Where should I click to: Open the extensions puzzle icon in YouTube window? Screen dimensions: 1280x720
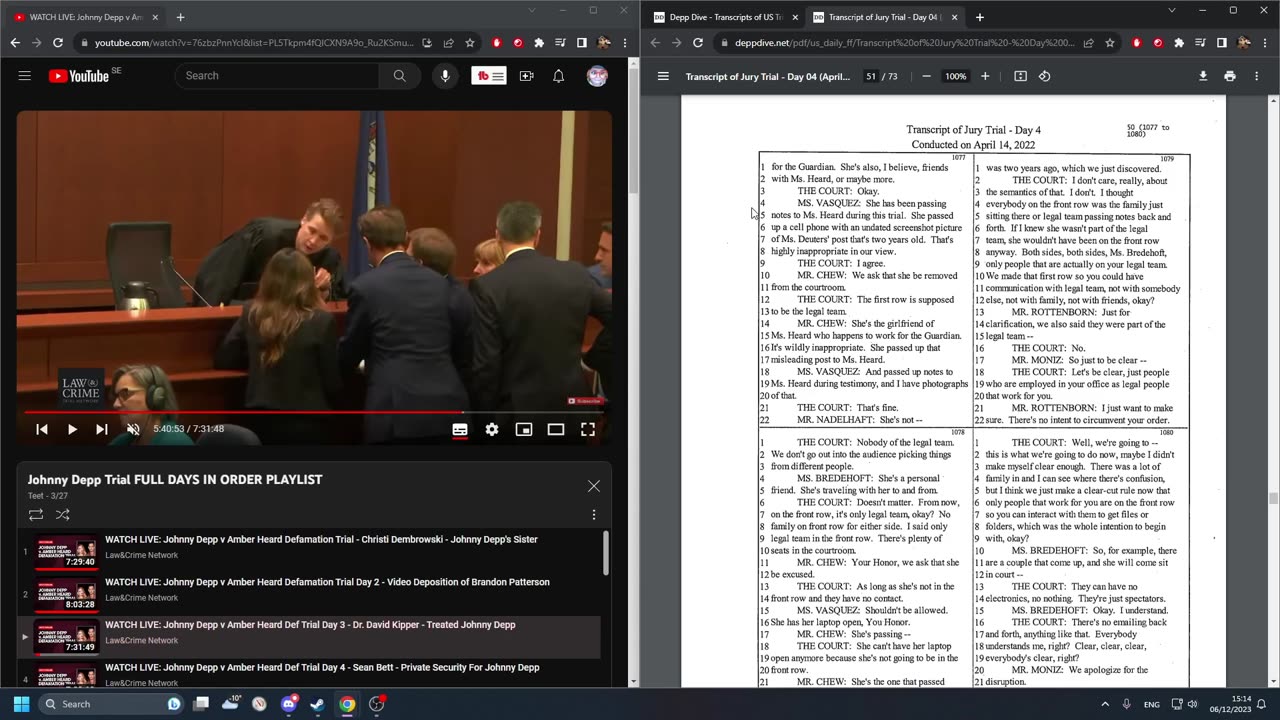tap(539, 43)
